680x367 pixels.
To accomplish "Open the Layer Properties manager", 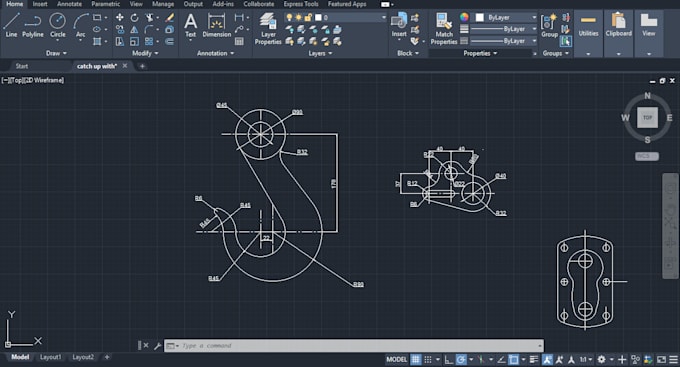I will (x=268, y=29).
